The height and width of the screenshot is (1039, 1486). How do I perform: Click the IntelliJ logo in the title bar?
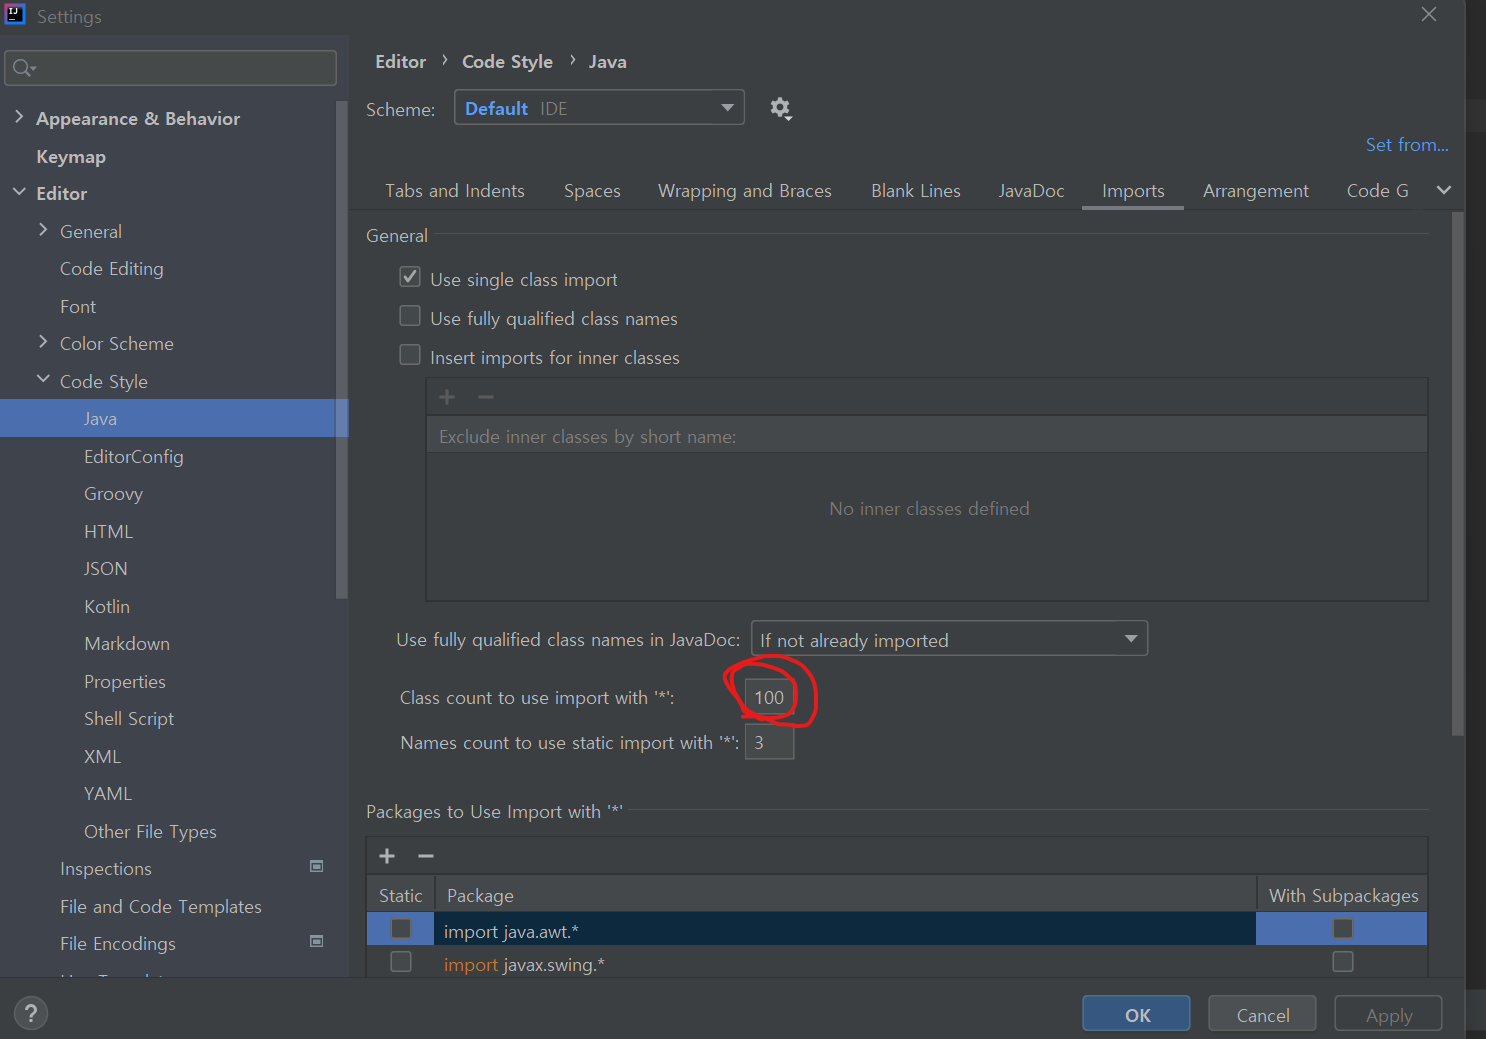point(15,14)
